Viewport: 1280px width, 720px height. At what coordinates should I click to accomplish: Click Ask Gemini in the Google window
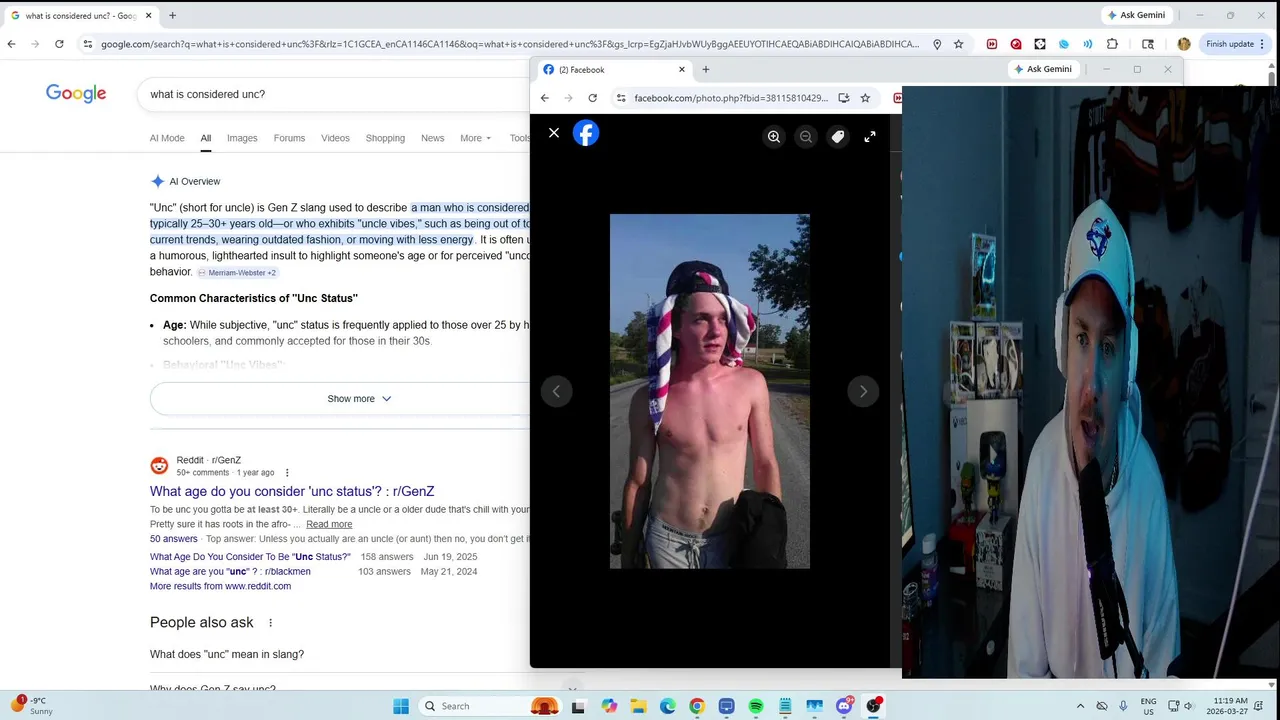pos(1136,15)
